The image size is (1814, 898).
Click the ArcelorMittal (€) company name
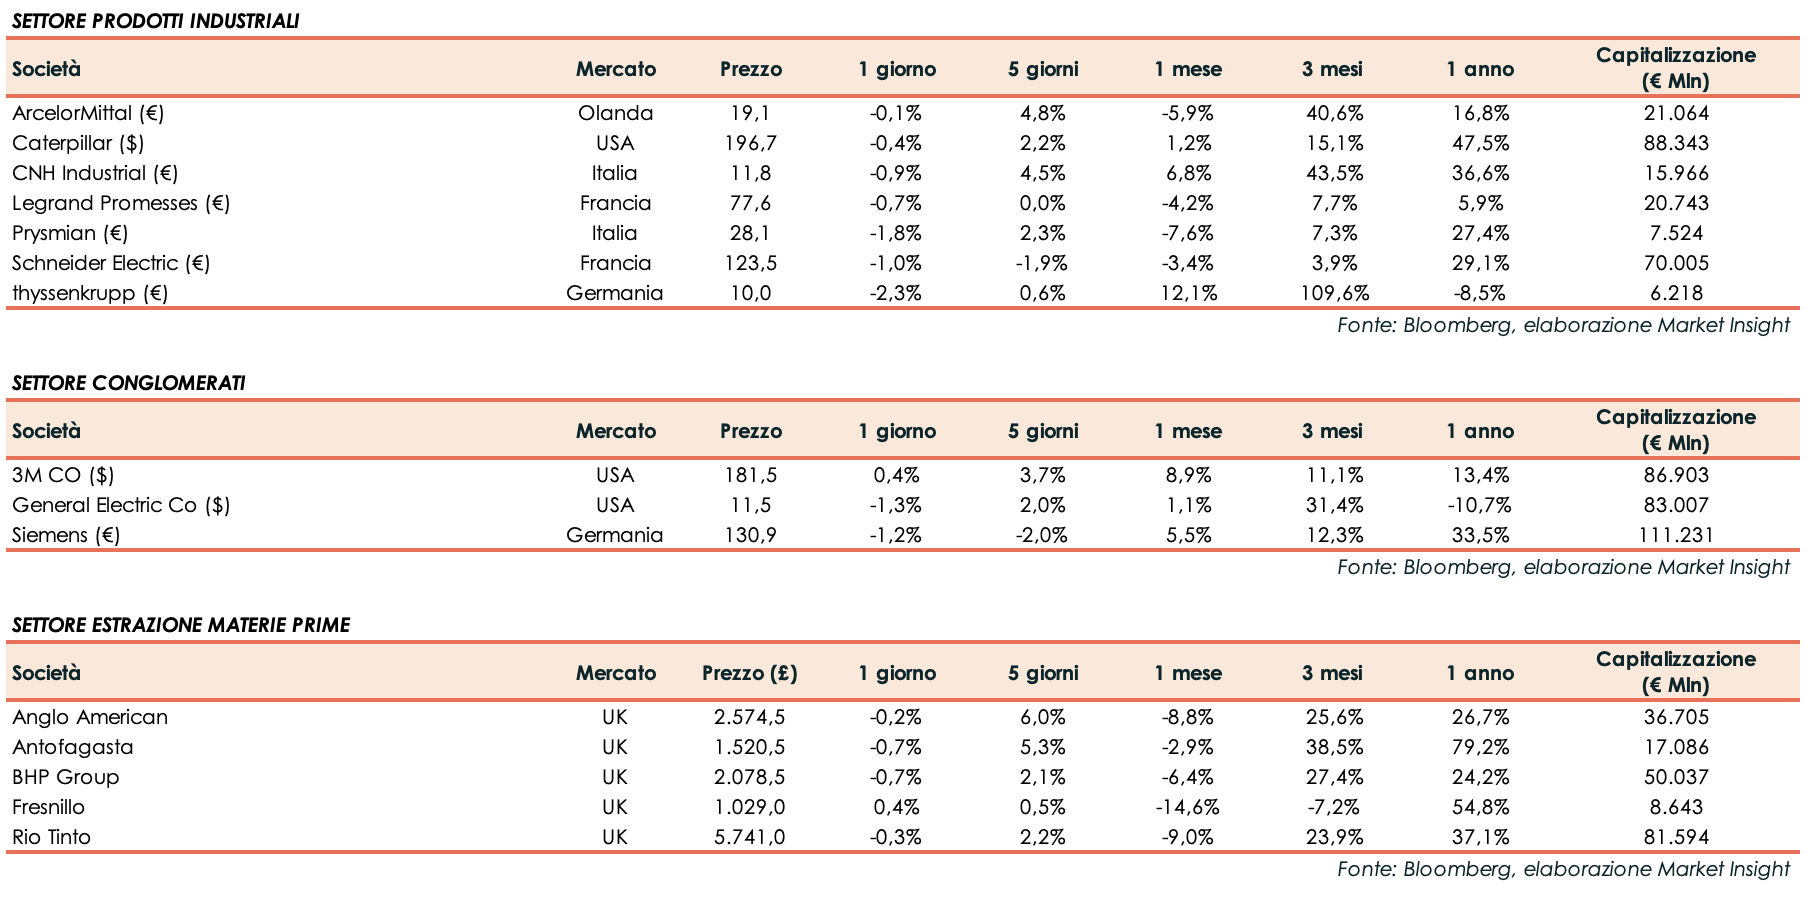[88, 113]
